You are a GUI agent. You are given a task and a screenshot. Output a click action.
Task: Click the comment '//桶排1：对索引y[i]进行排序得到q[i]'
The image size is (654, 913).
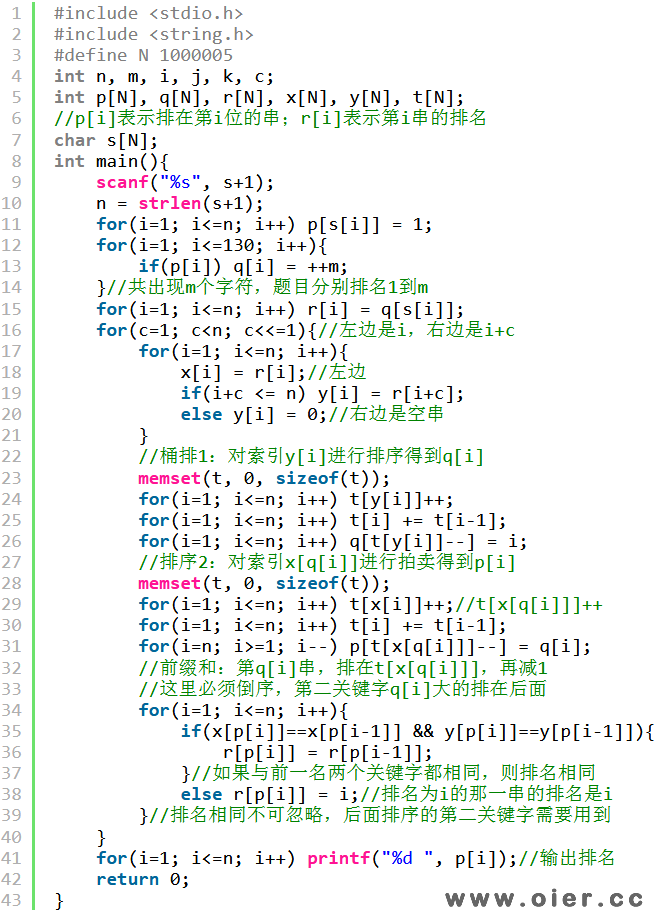coord(311,456)
